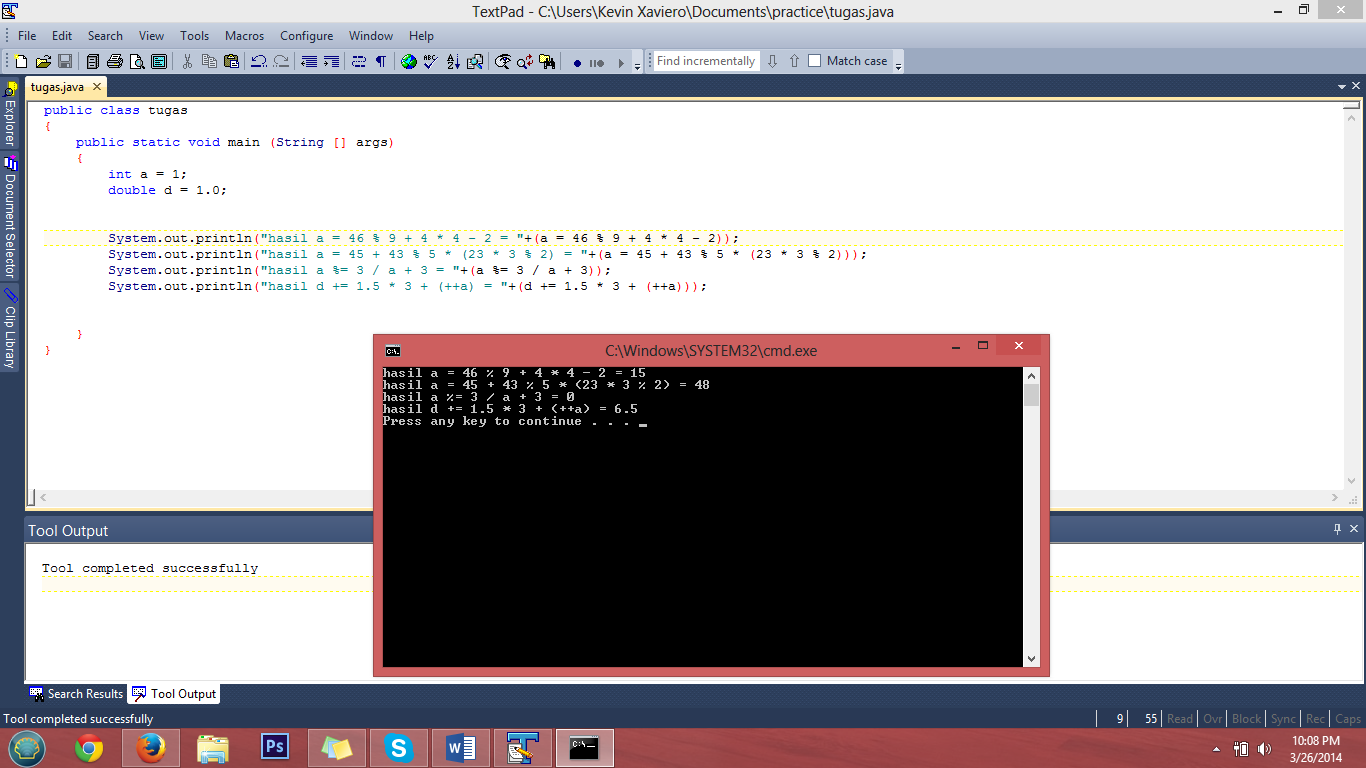Select the Tool Output tab
This screenshot has width=1366, height=768.
click(x=174, y=694)
